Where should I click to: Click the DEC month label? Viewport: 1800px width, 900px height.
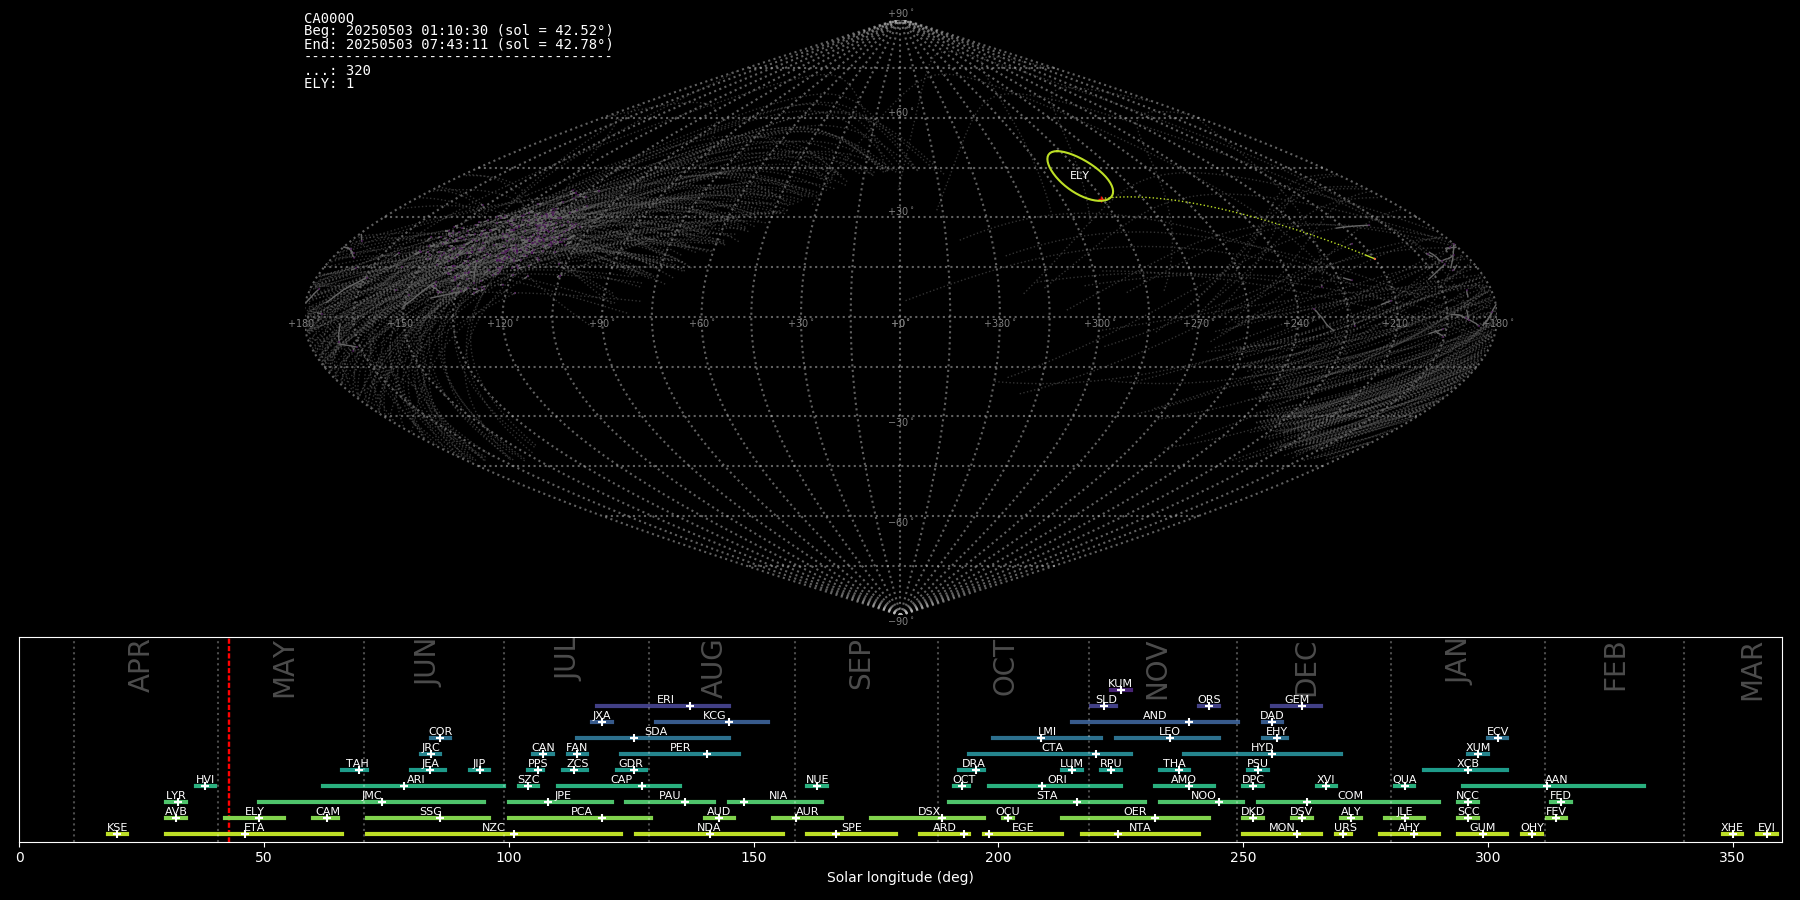point(1307,670)
